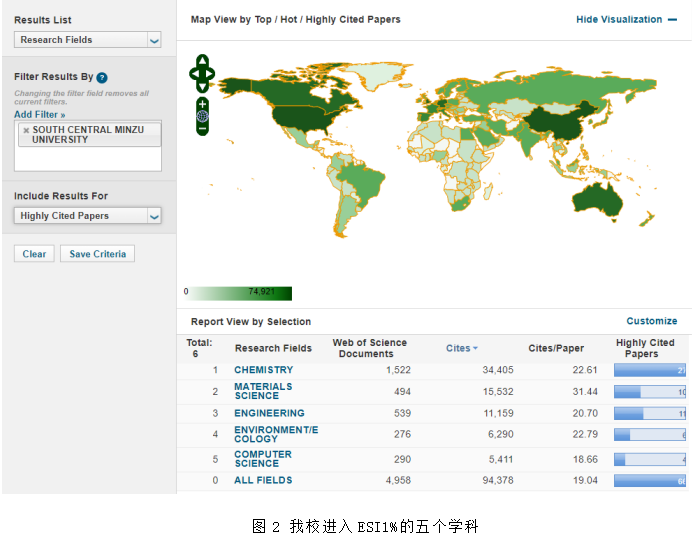The height and width of the screenshot is (536, 692).
Task: Click the Highly Cited Papers column header
Action: click(x=645, y=348)
